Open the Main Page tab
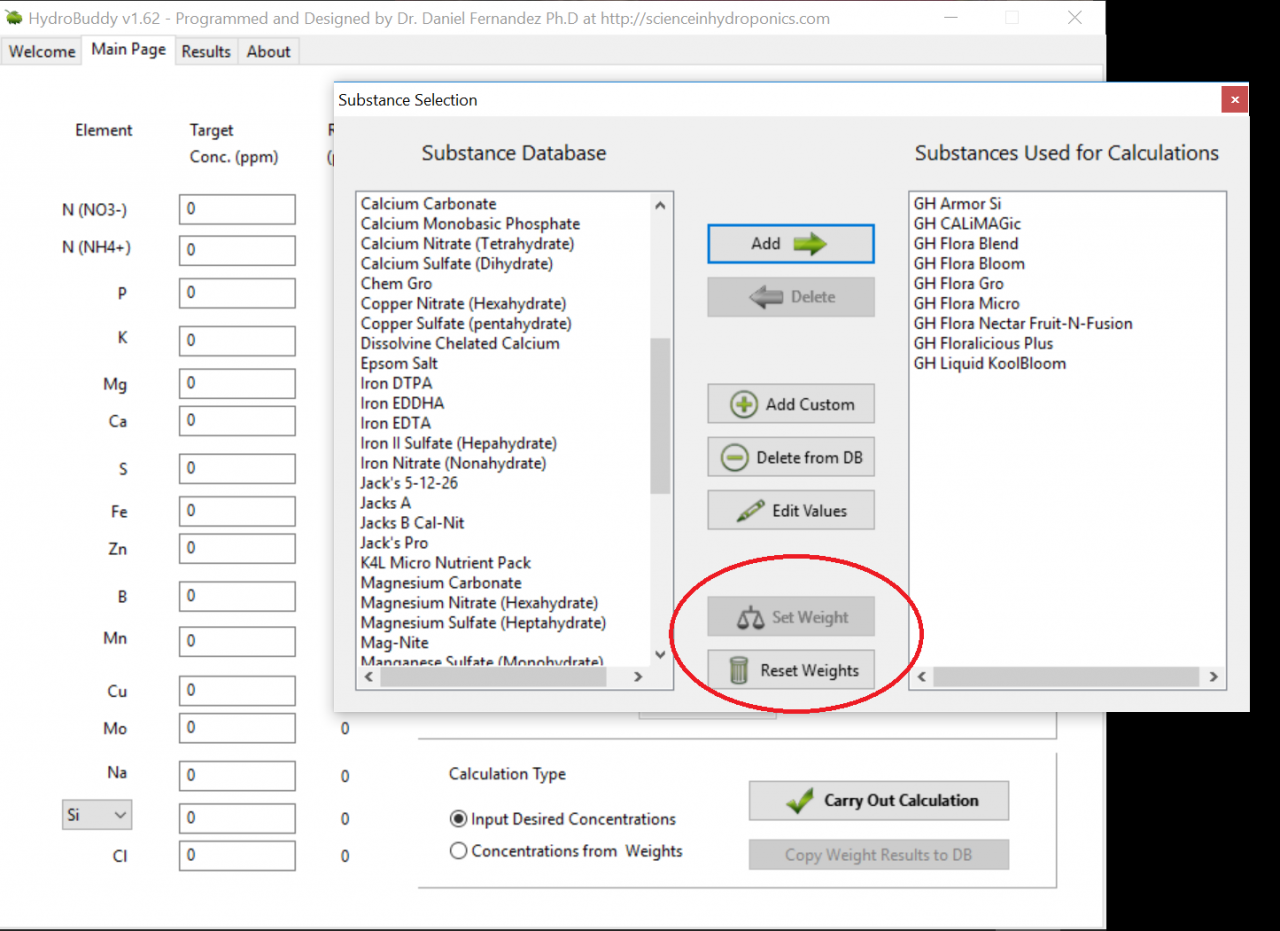Image resolution: width=1280 pixels, height=931 pixels. [129, 49]
